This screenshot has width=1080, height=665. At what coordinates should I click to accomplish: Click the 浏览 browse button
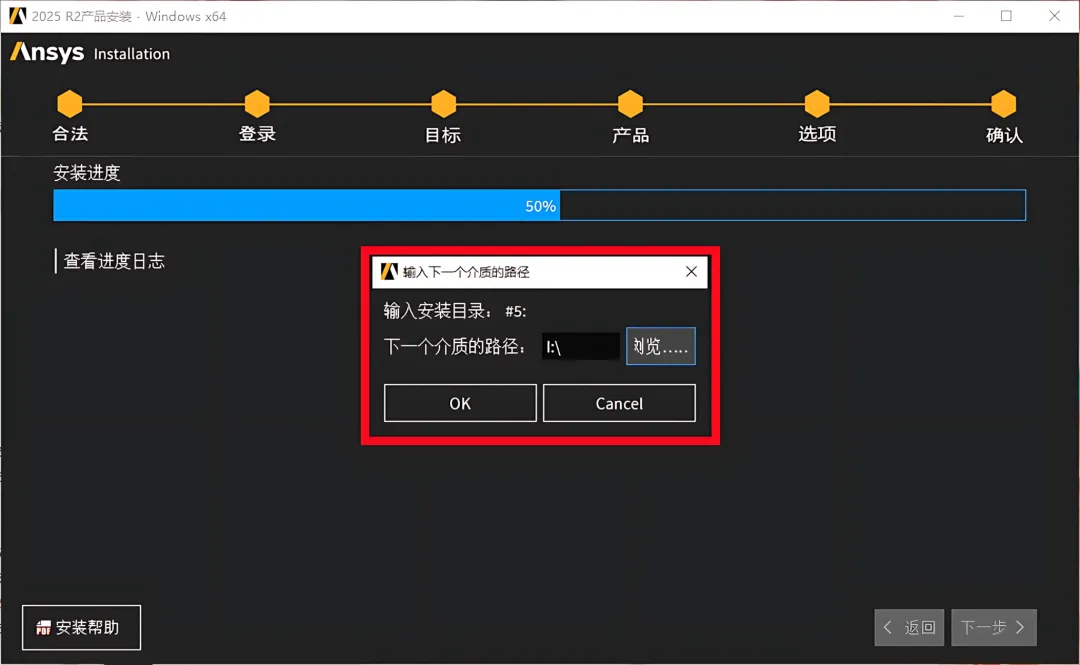click(661, 346)
